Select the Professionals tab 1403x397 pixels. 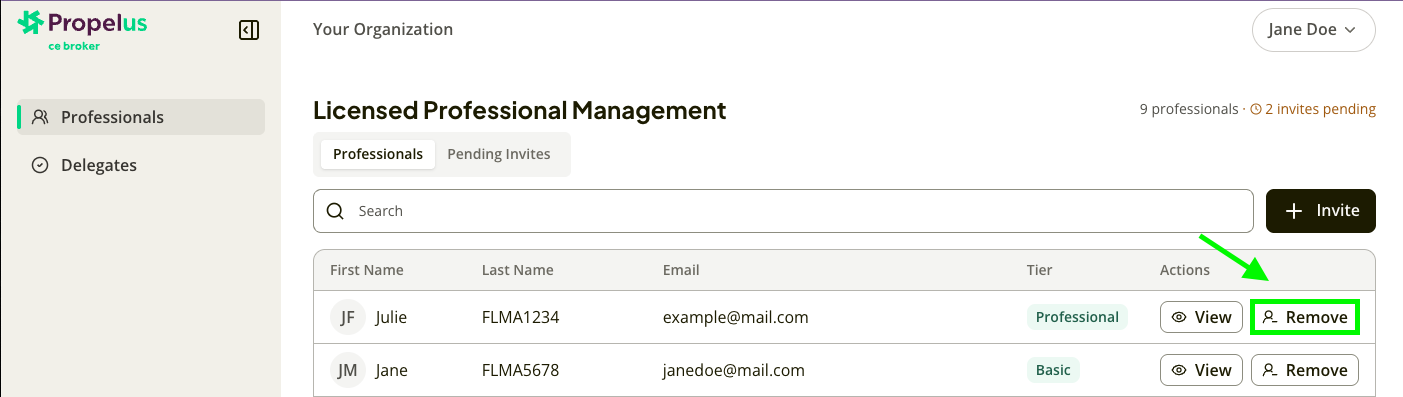(378, 154)
